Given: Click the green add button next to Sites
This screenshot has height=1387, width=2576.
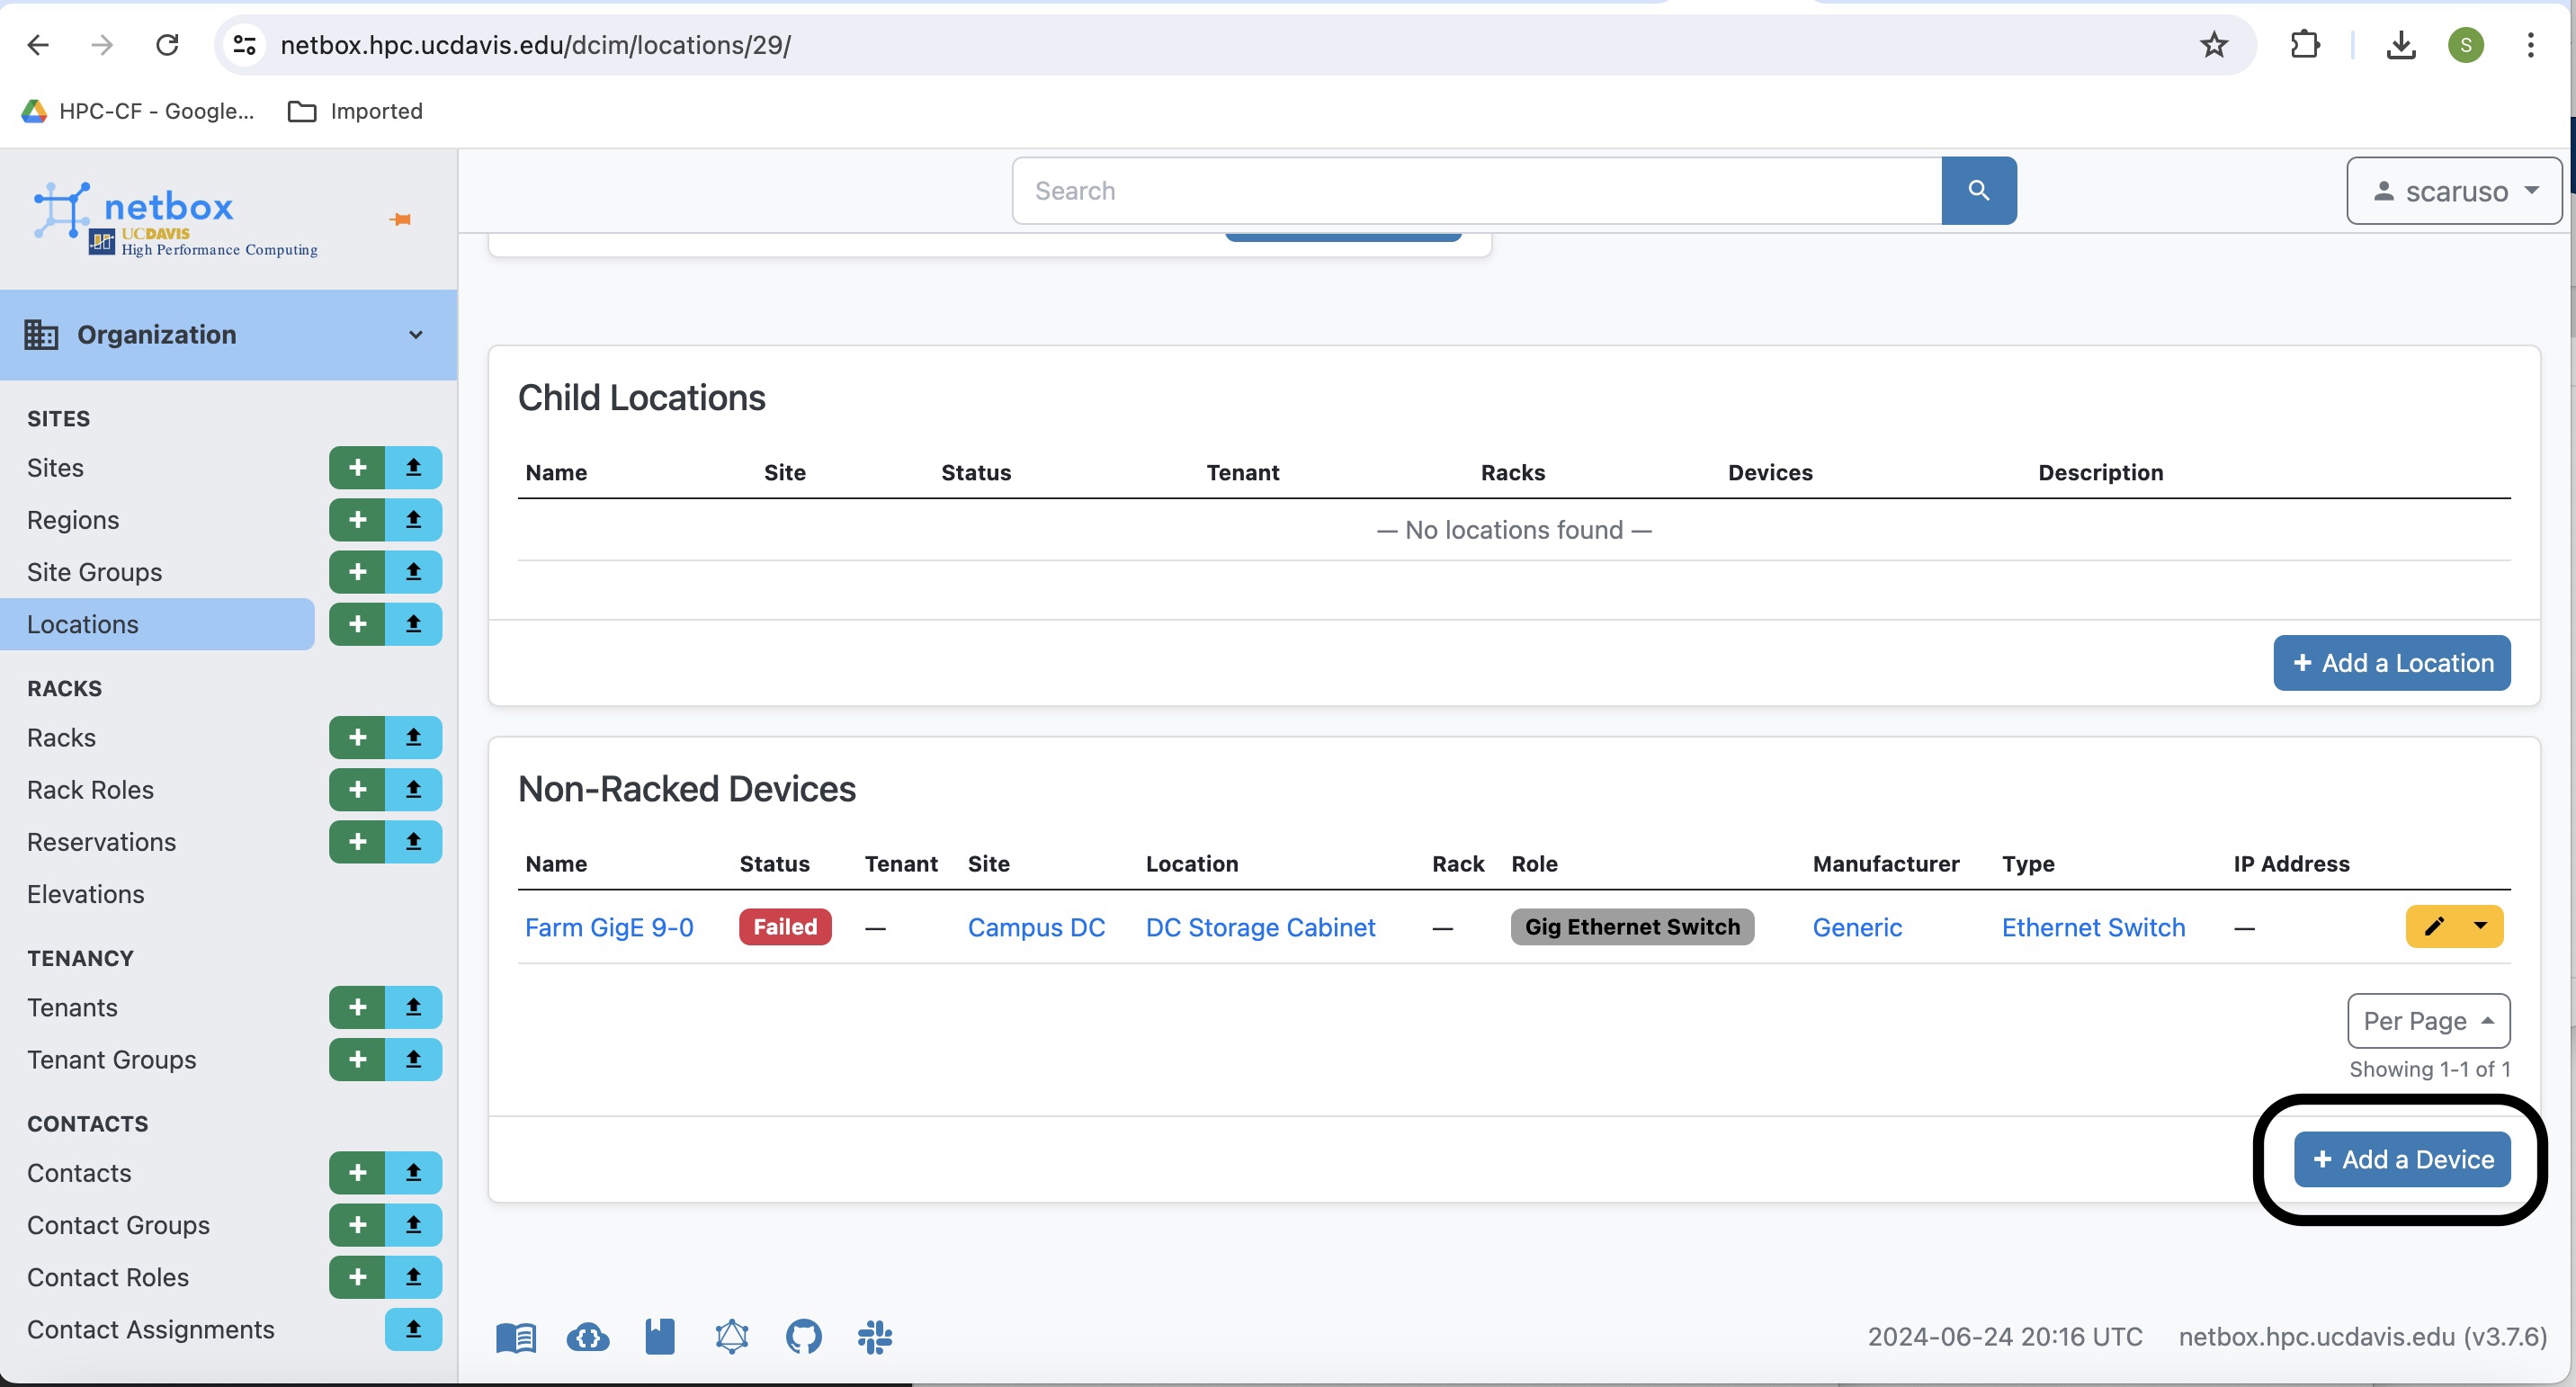Looking at the screenshot, I should (357, 468).
